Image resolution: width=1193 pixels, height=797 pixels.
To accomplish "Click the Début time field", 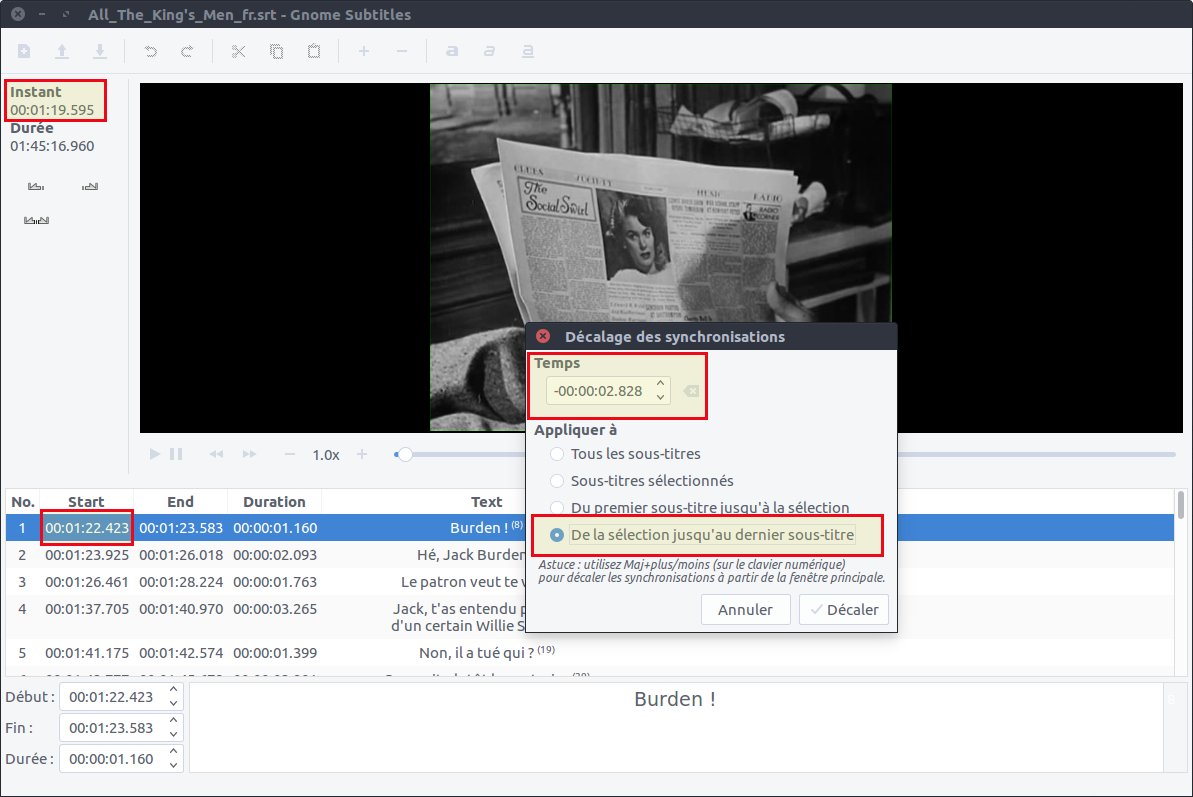I will point(112,697).
